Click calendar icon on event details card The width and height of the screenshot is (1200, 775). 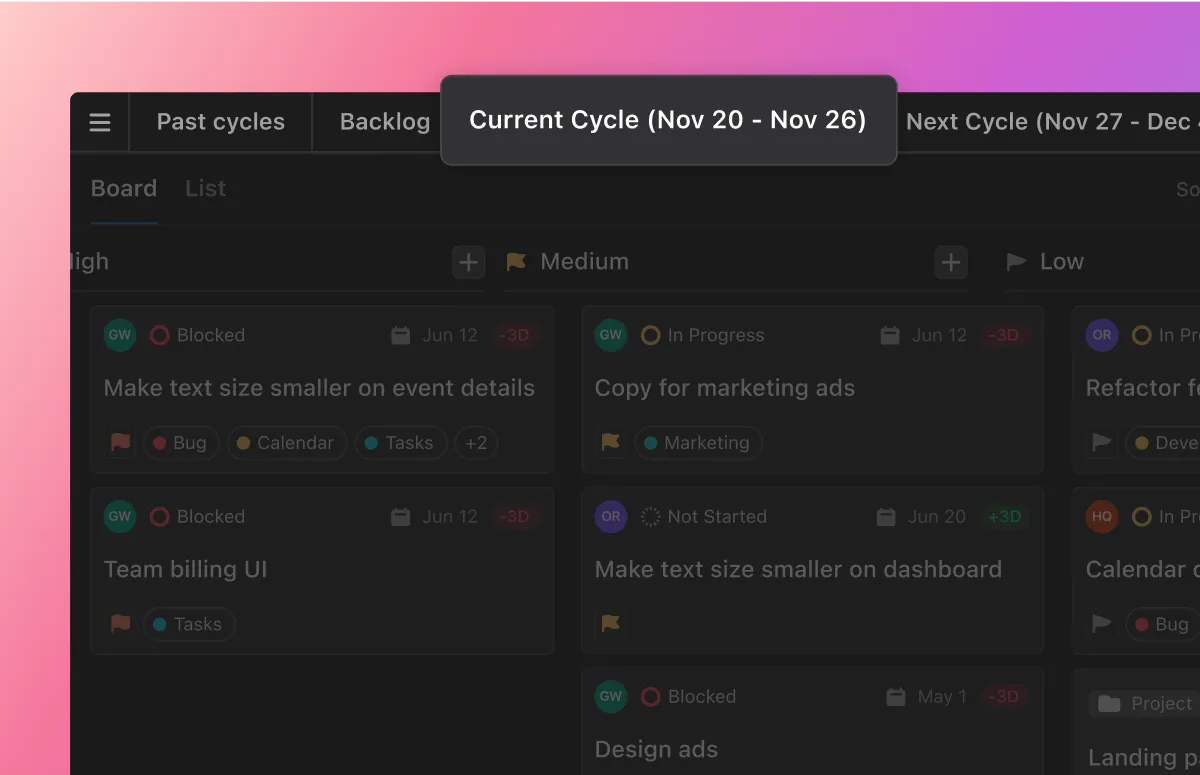coord(401,335)
